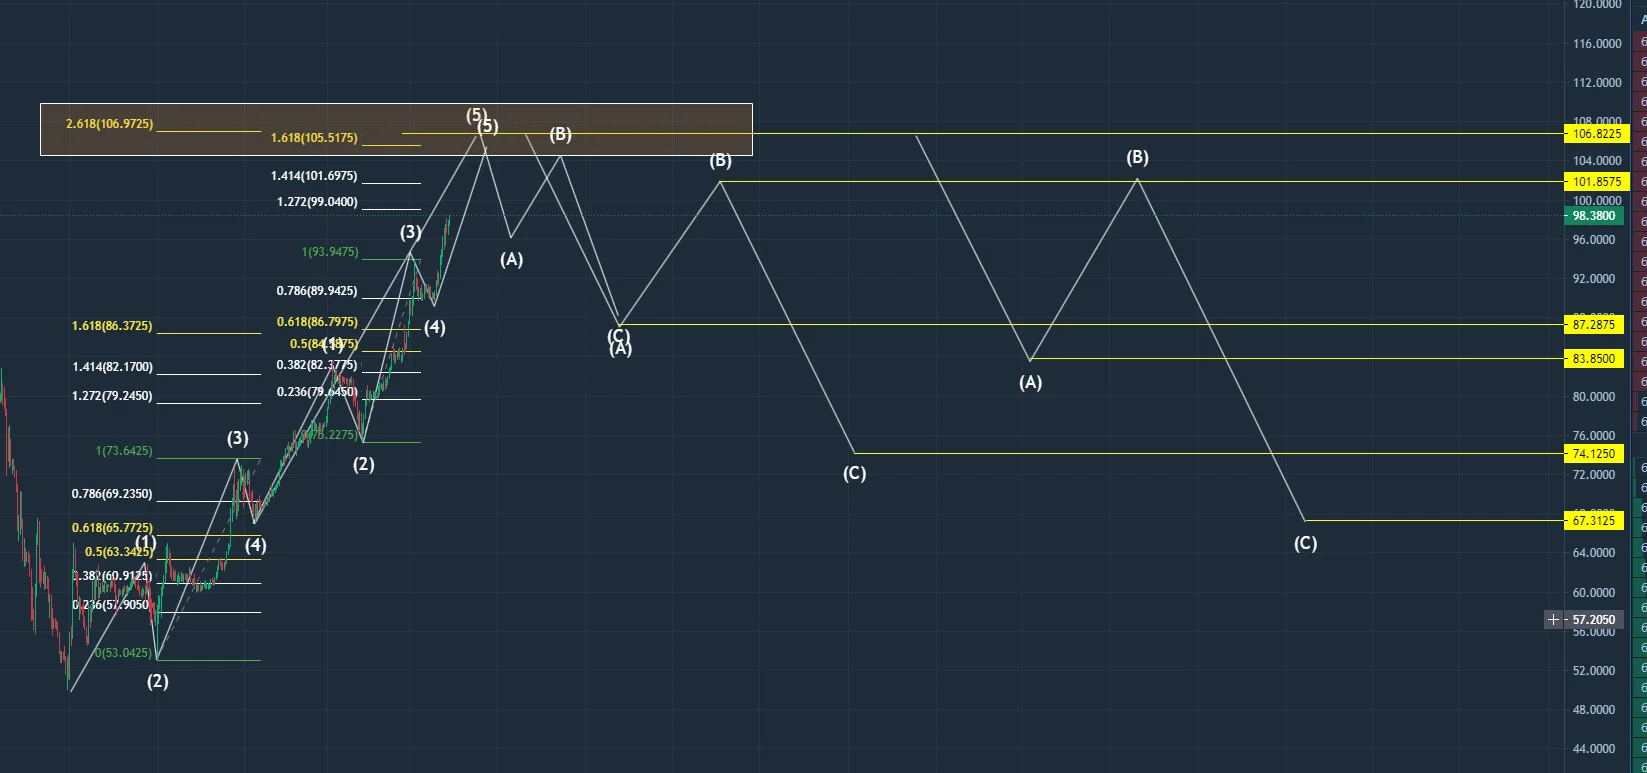The image size is (1647, 773).
Task: Click the 1(93.9475) Fibonacci level label
Action: [330, 252]
